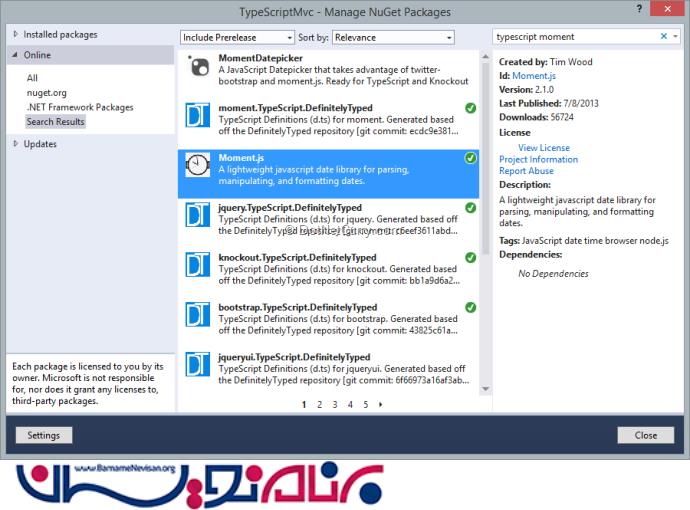Select .NET Framework Packages source
This screenshot has height=510, width=690.
click(80, 107)
